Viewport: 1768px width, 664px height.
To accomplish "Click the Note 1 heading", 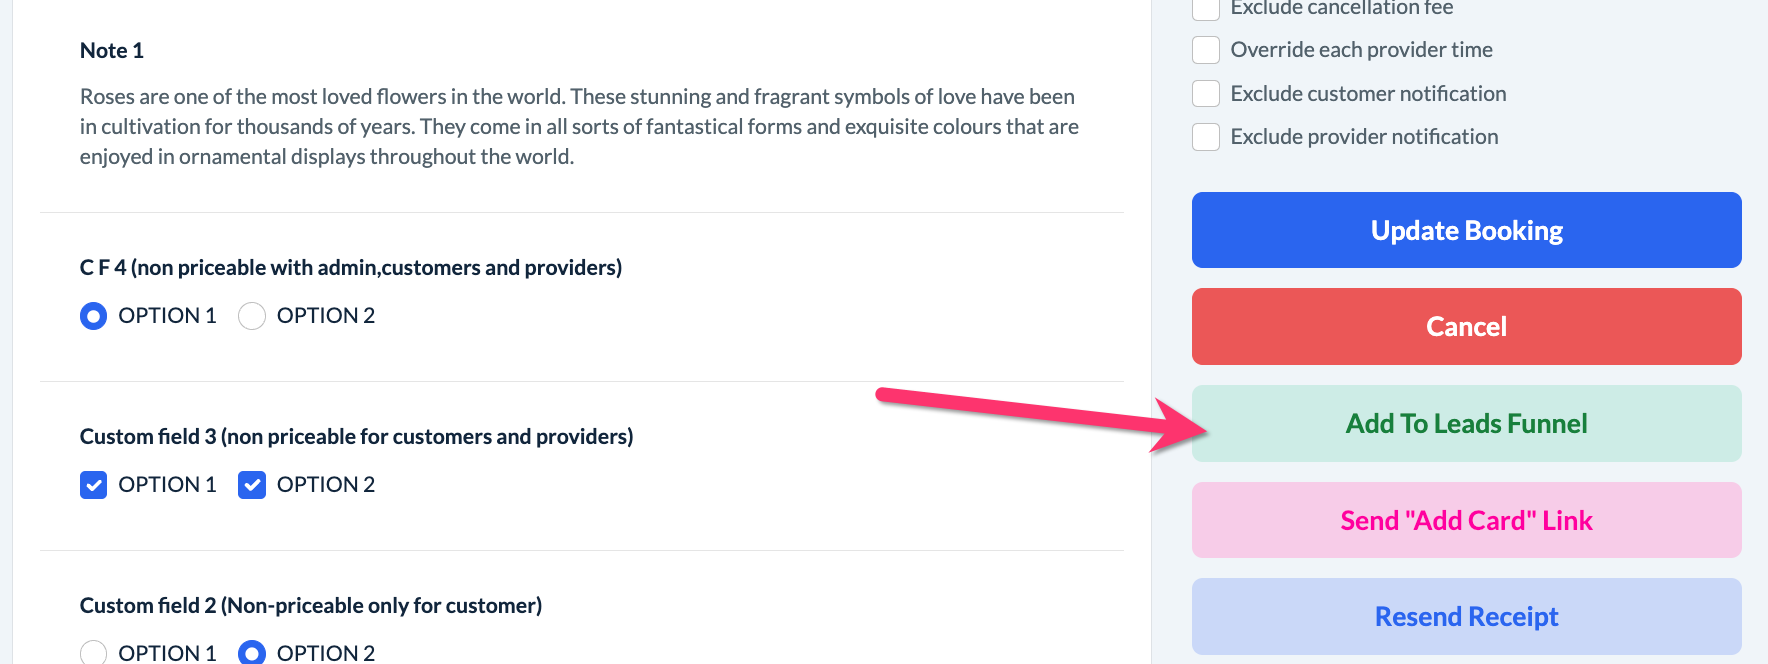I will (112, 51).
